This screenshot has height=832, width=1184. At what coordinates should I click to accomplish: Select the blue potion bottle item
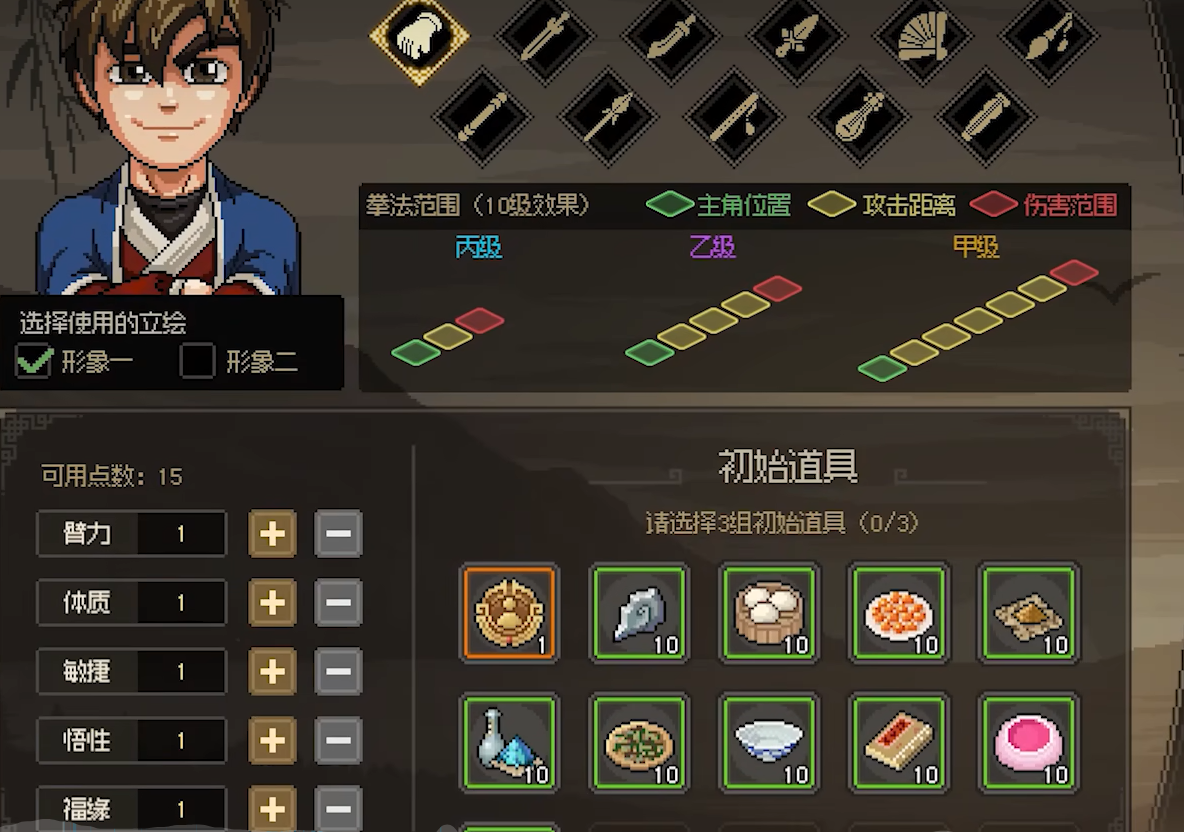[x=510, y=743]
